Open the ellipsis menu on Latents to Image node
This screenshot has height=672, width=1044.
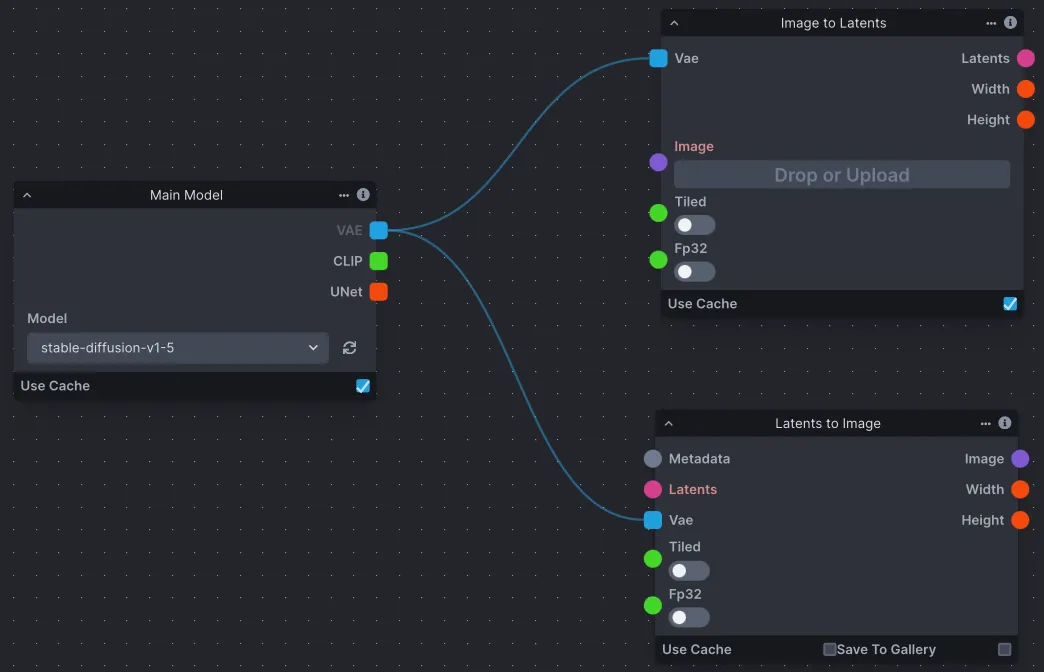[987, 423]
